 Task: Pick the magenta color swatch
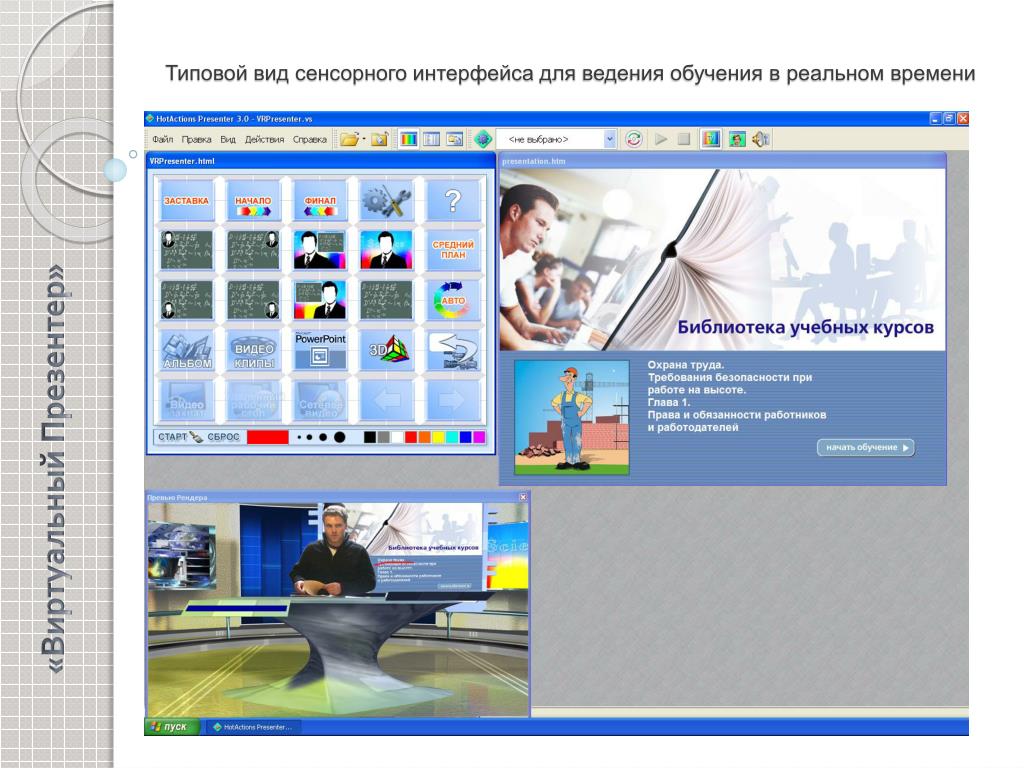click(479, 437)
